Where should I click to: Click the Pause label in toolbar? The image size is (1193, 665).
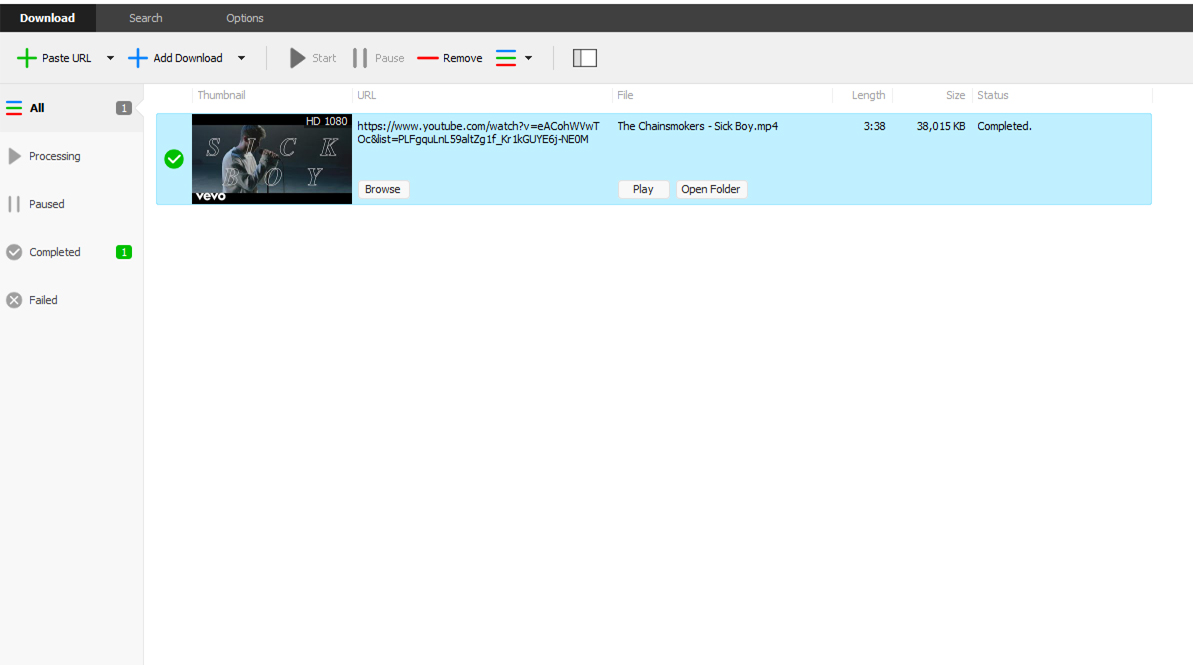[390, 58]
